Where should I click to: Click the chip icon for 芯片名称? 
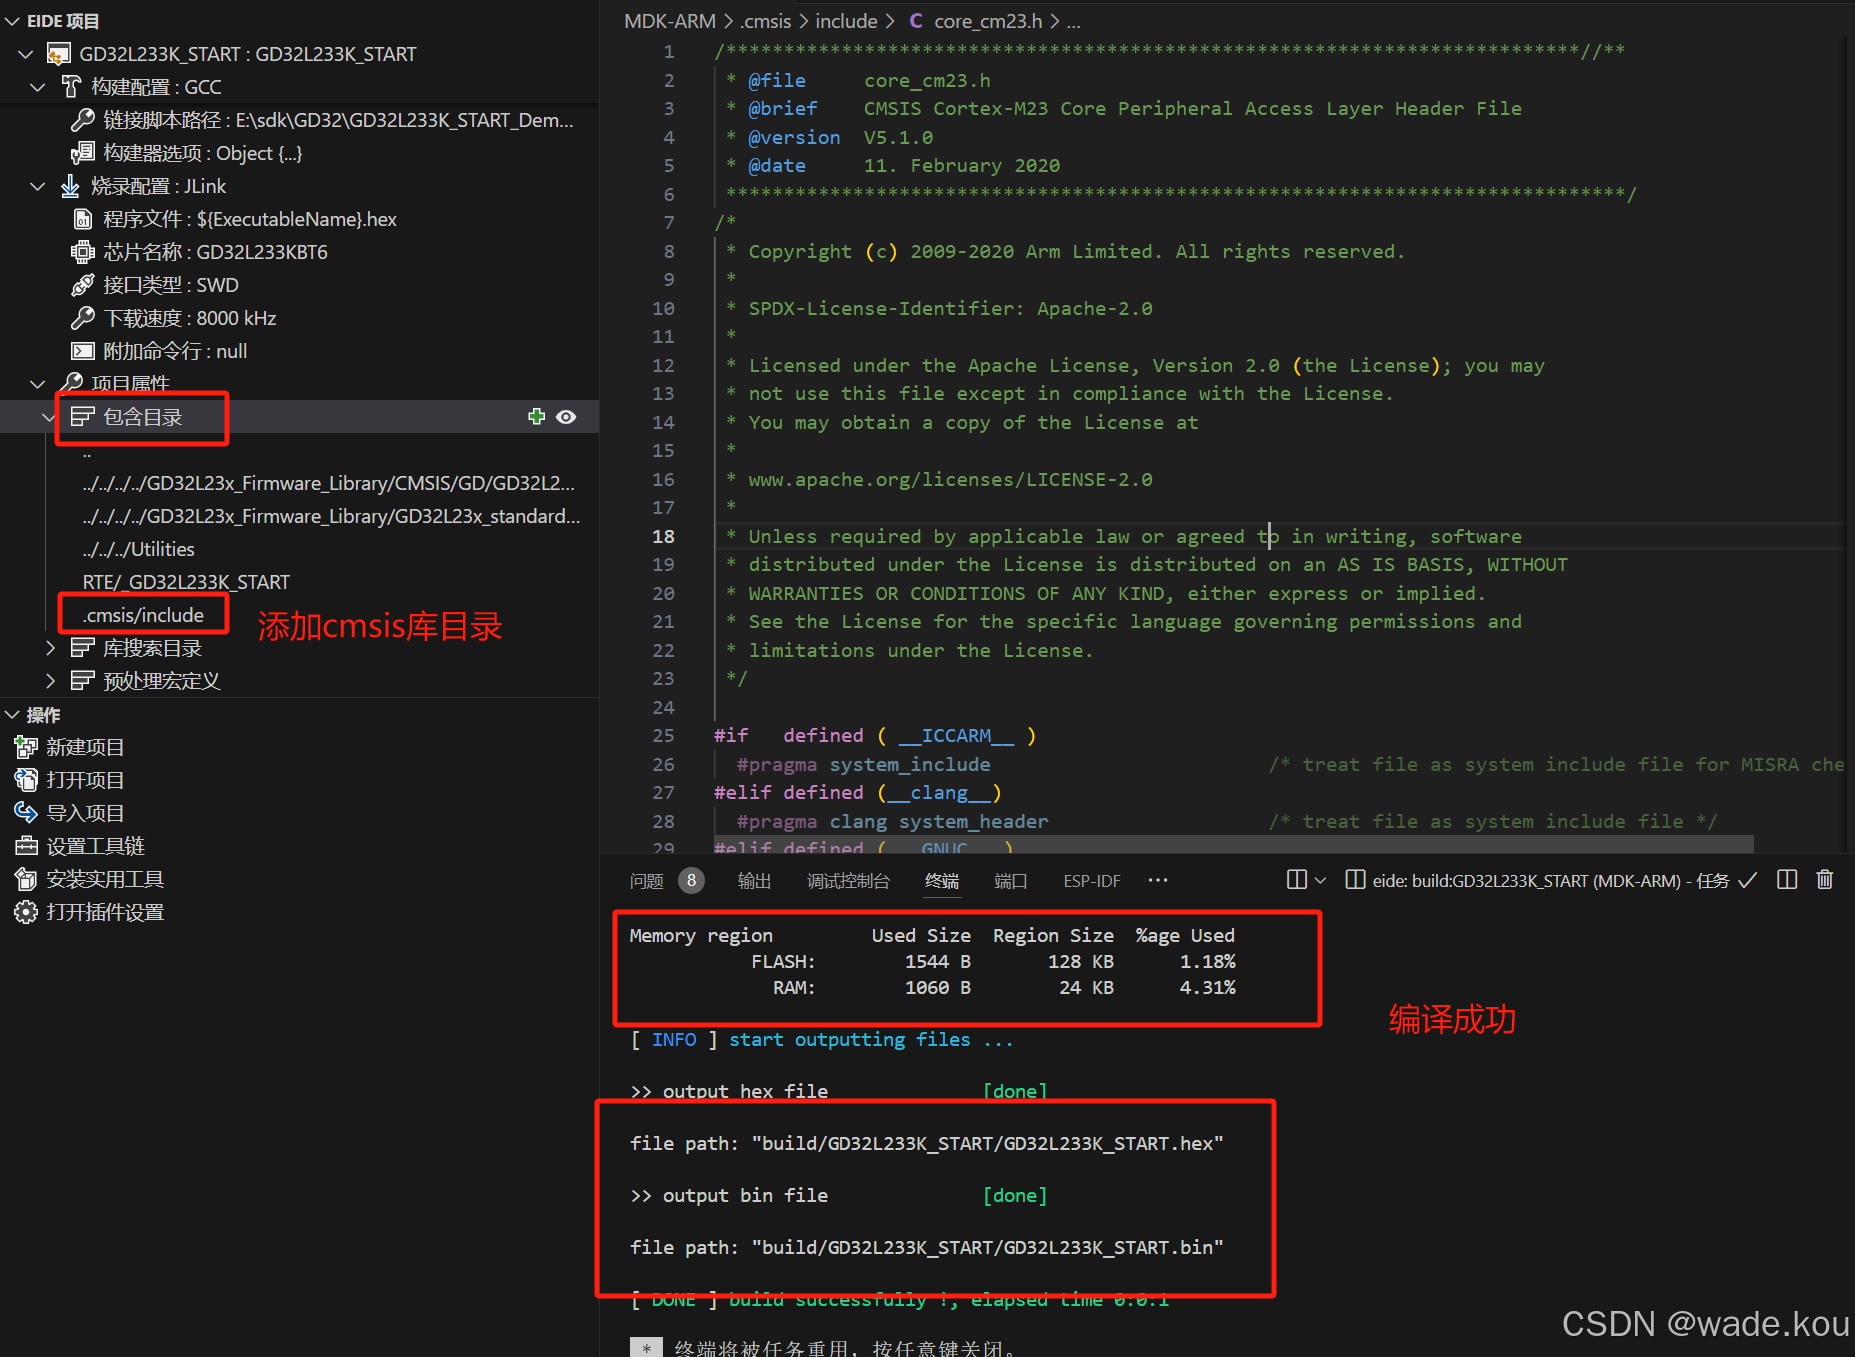click(83, 252)
